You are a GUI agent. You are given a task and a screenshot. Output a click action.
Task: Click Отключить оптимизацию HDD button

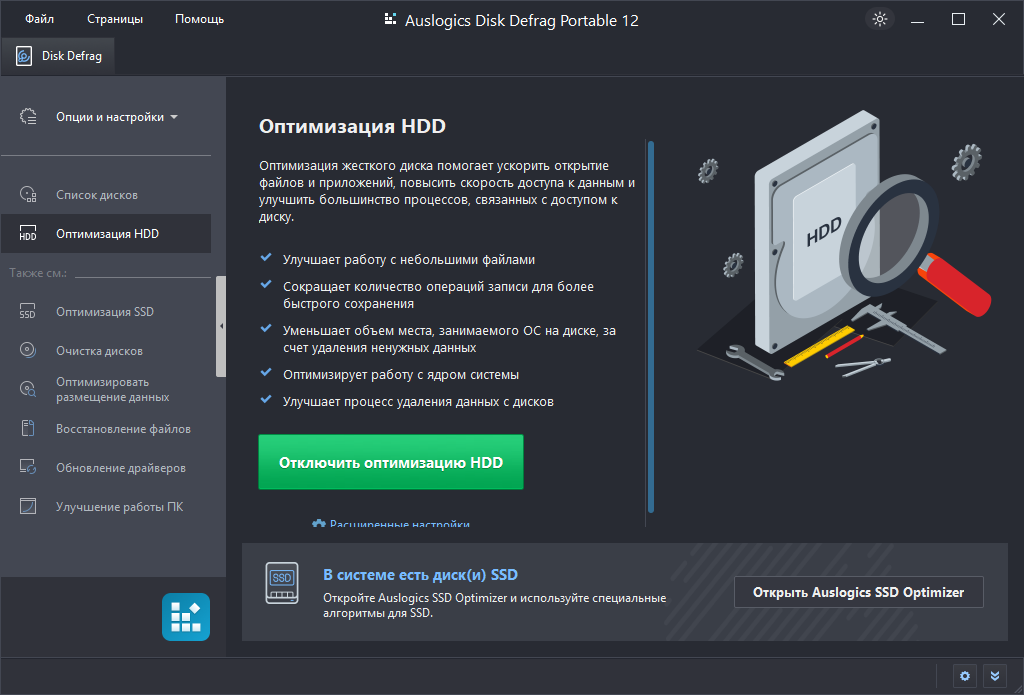point(391,462)
